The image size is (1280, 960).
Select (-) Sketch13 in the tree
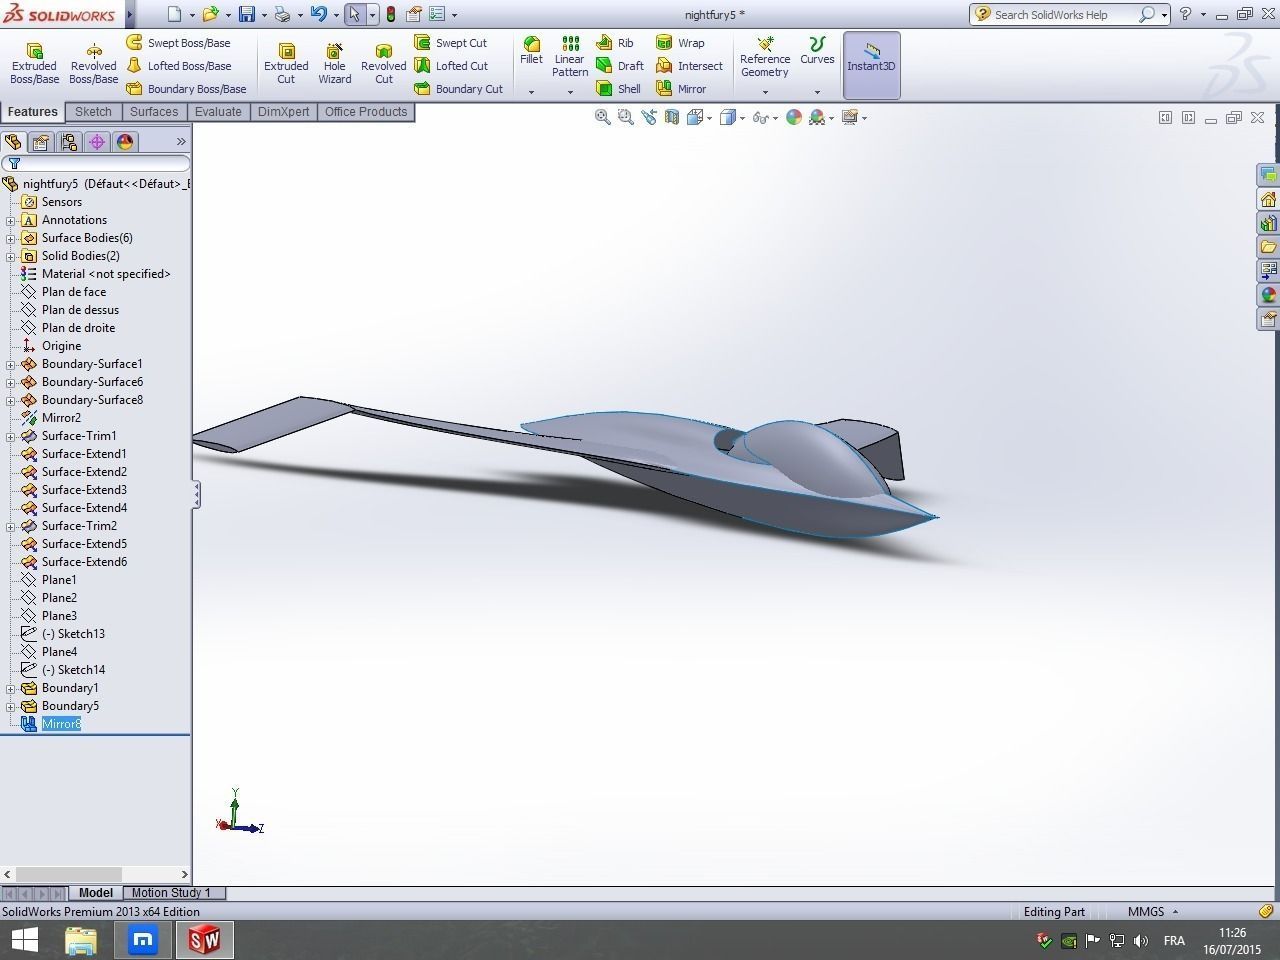tap(73, 634)
